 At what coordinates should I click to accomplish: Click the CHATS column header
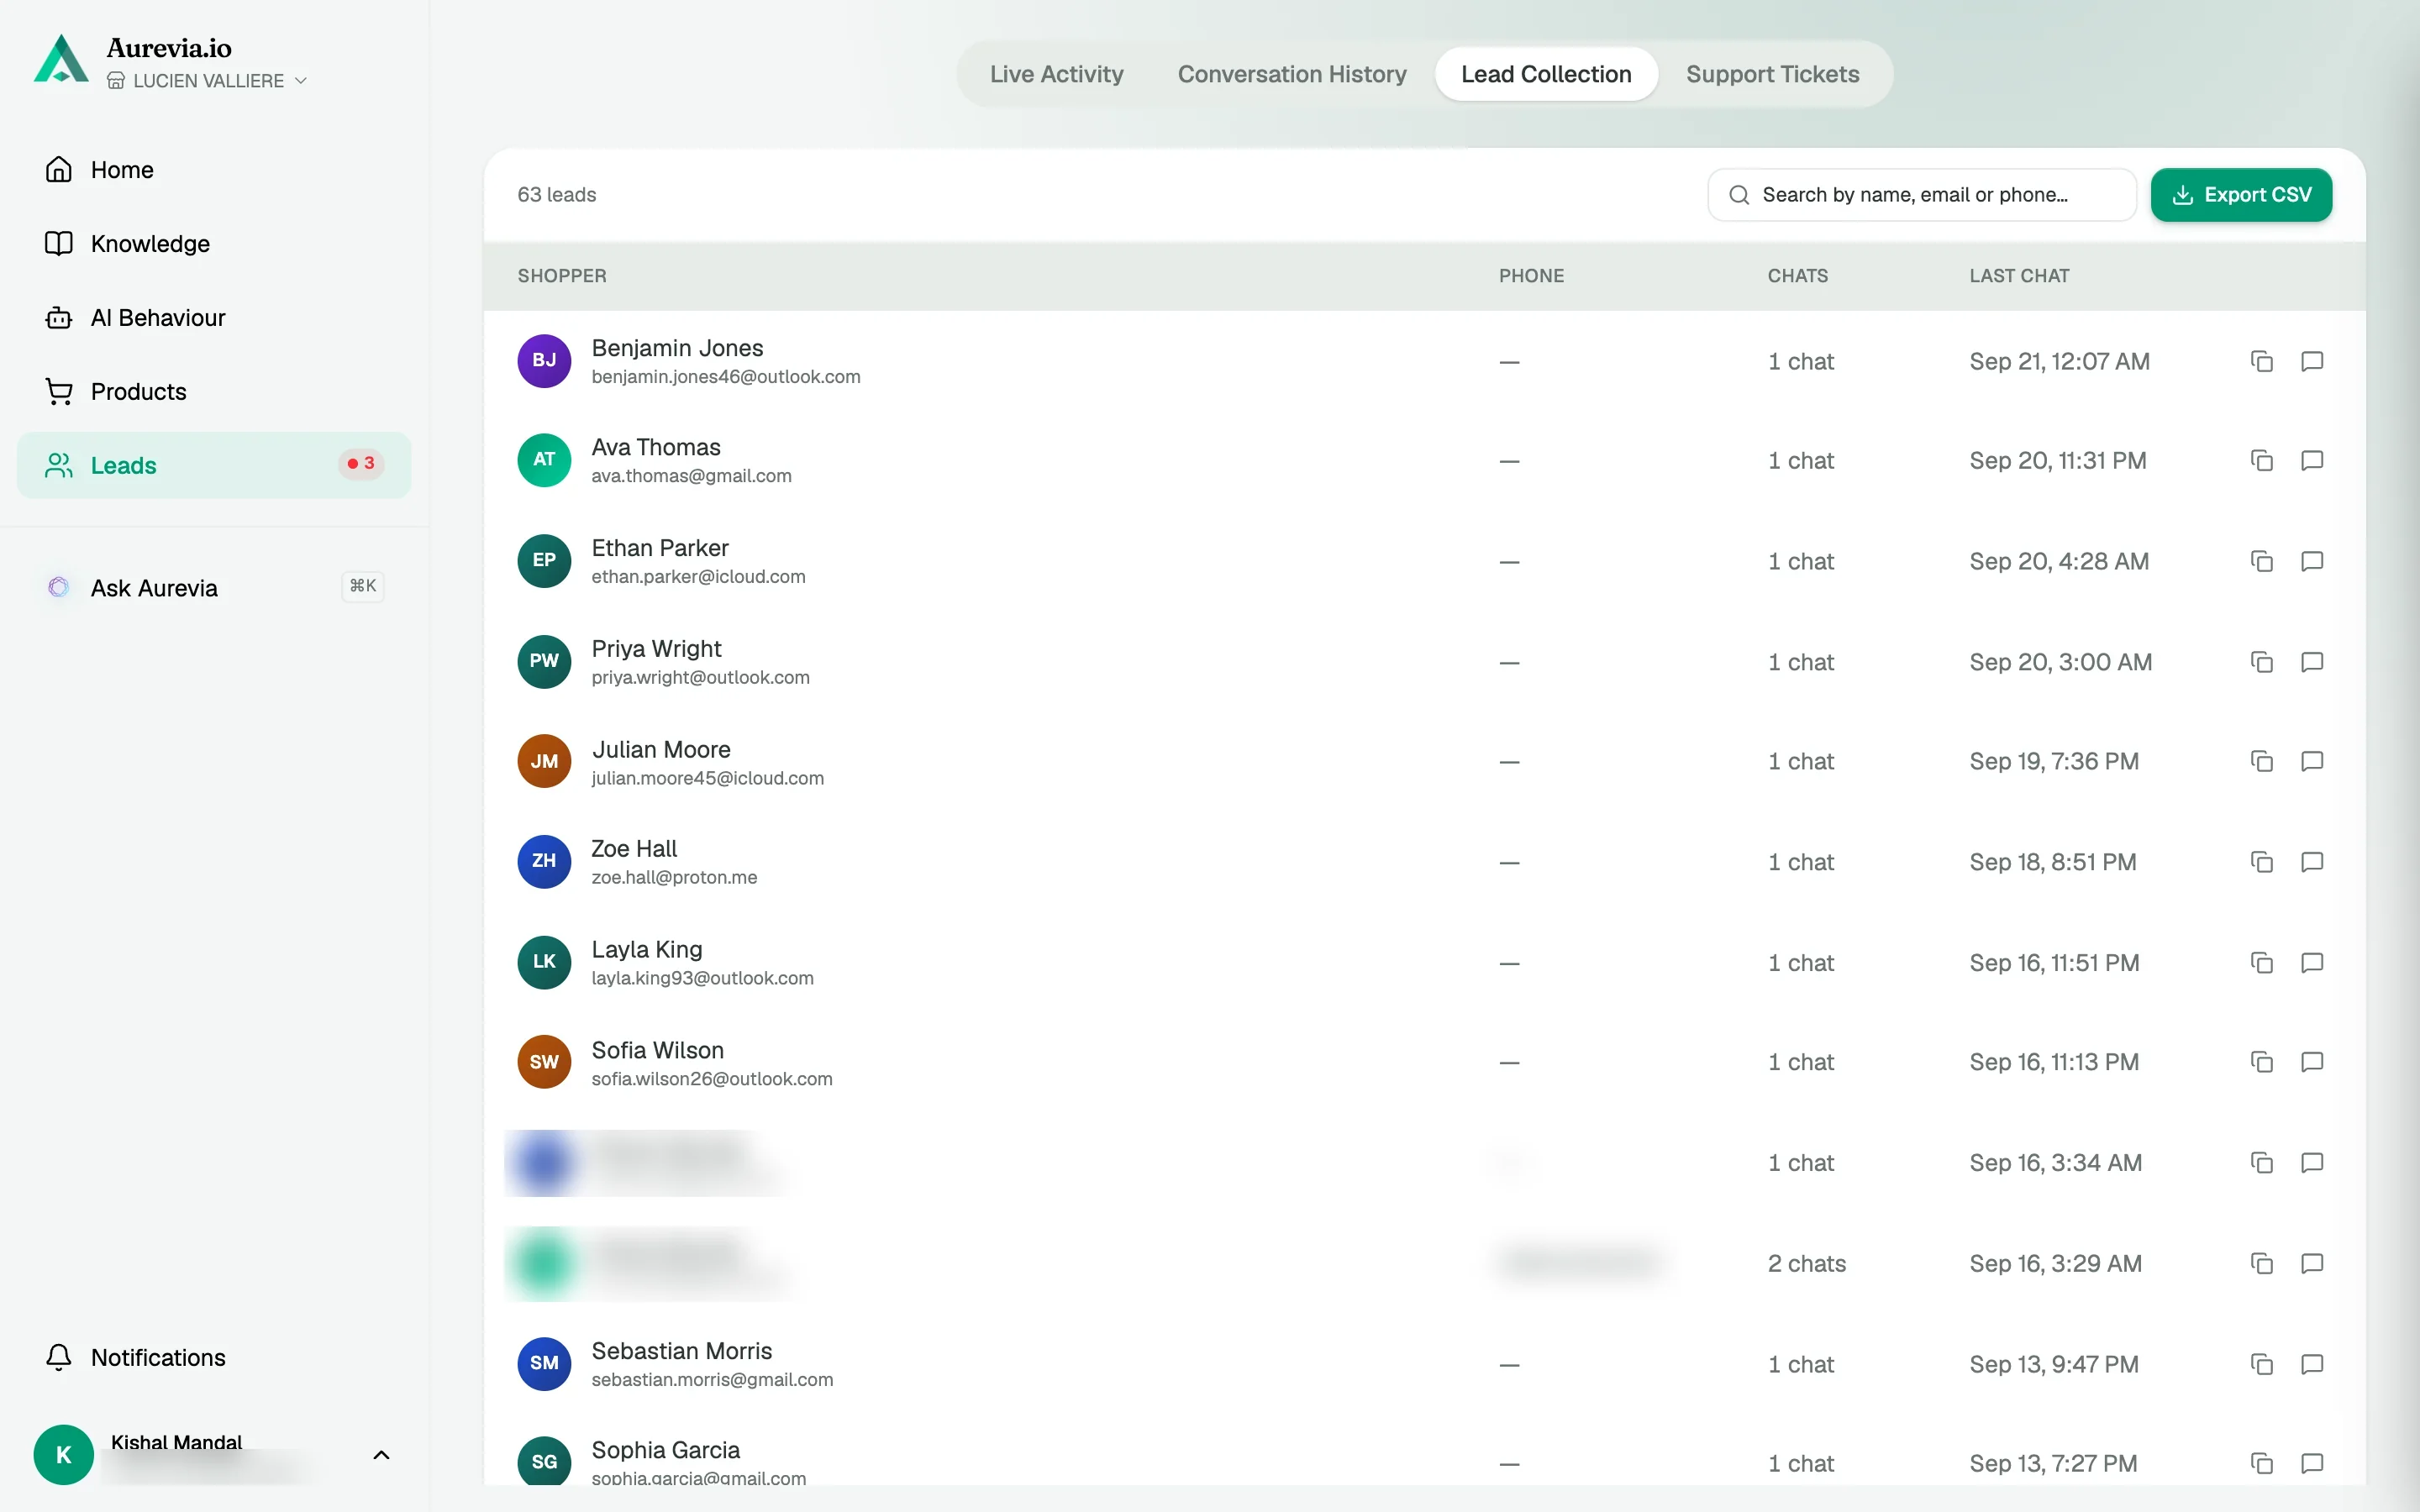pyautogui.click(x=1797, y=276)
